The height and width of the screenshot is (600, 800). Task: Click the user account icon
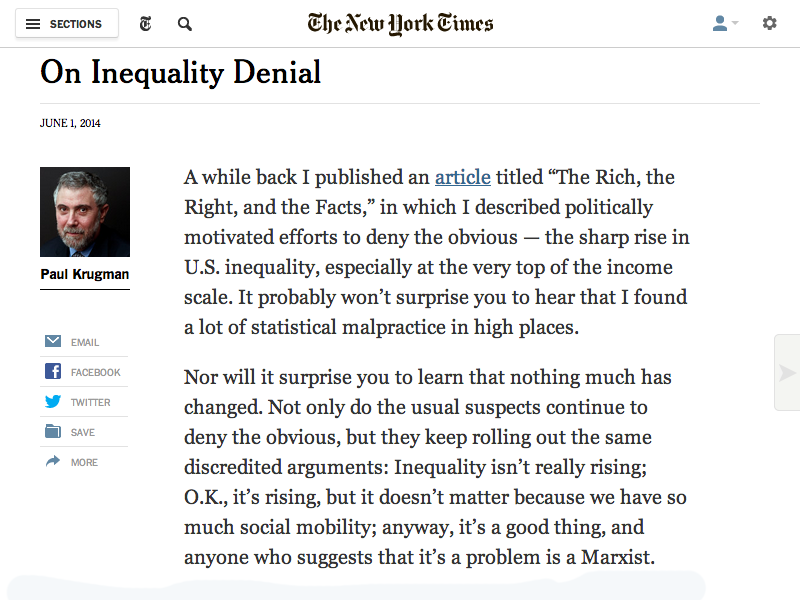point(720,22)
